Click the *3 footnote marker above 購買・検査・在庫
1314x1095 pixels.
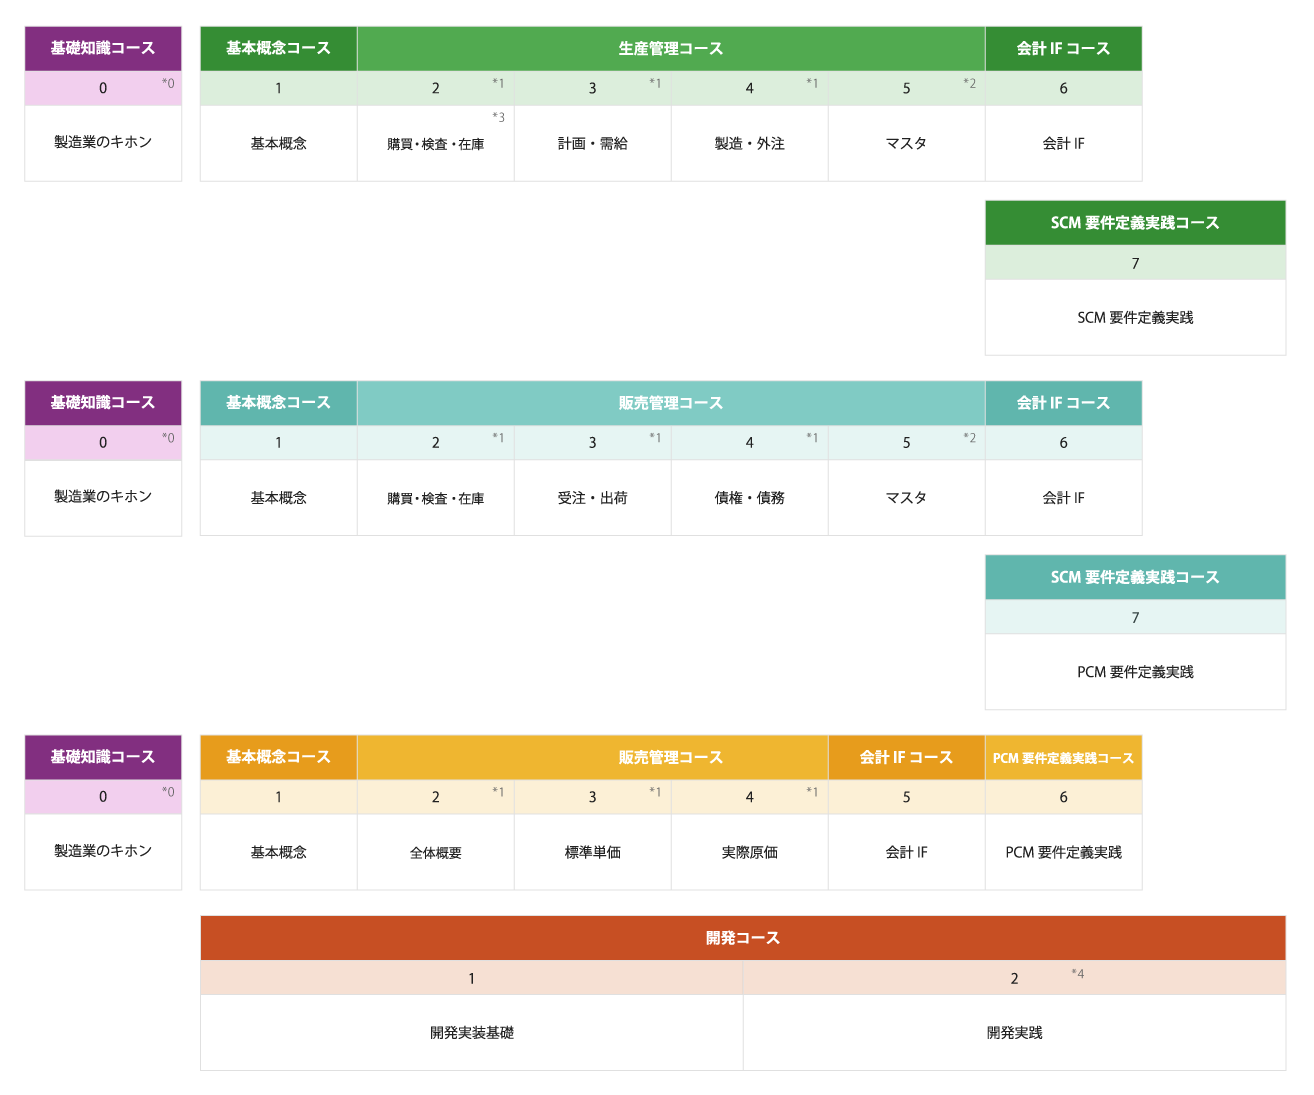click(x=498, y=118)
